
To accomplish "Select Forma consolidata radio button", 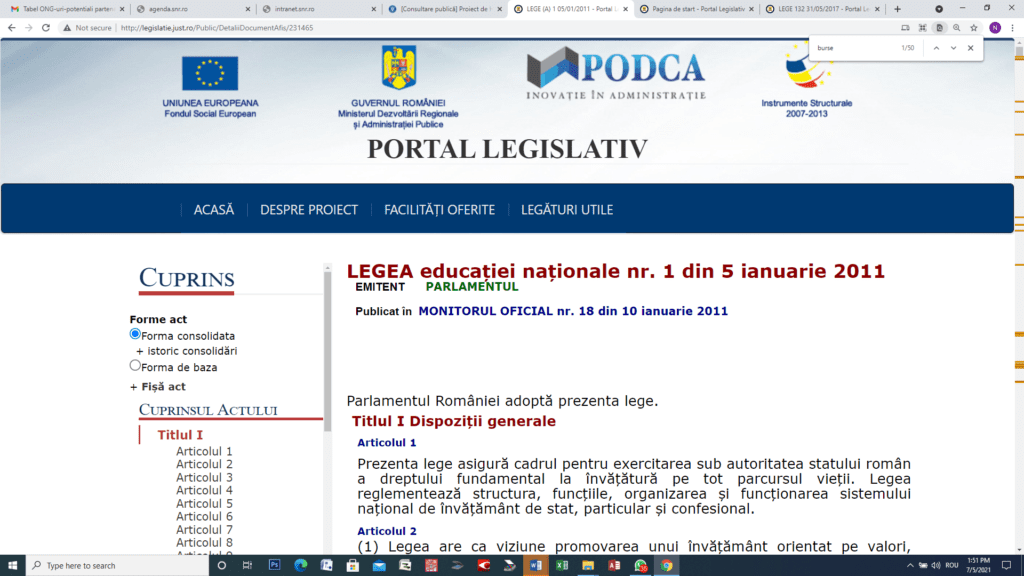I will [x=135, y=334].
